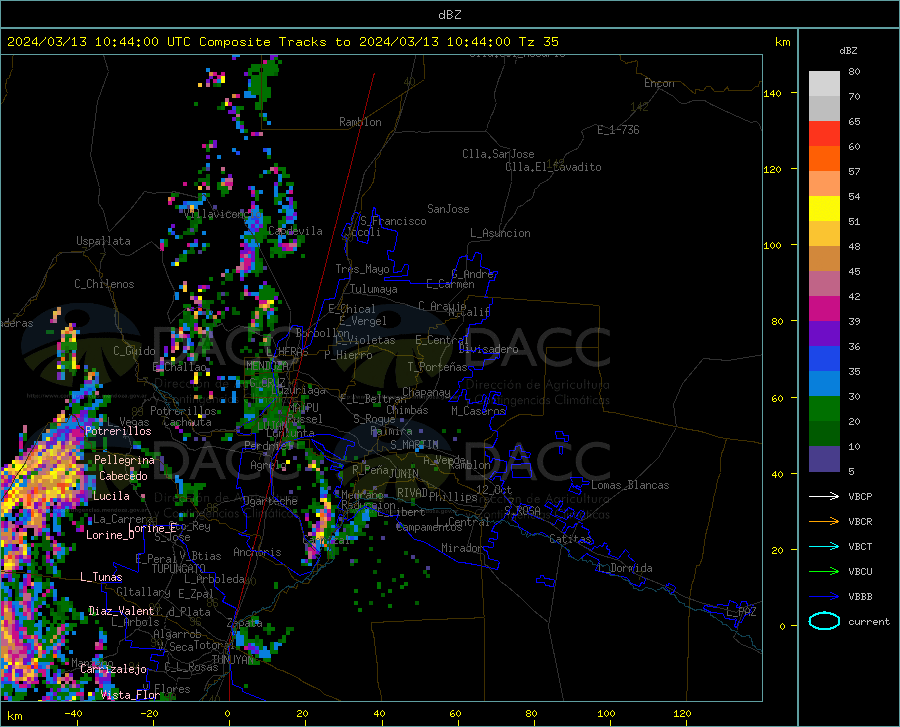The image size is (900, 727).
Task: Click the S_MARTIN map label
Action: 414,445
